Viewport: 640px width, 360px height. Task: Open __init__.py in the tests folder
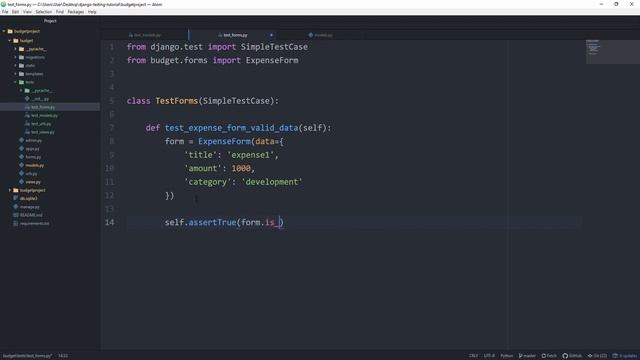40,99
